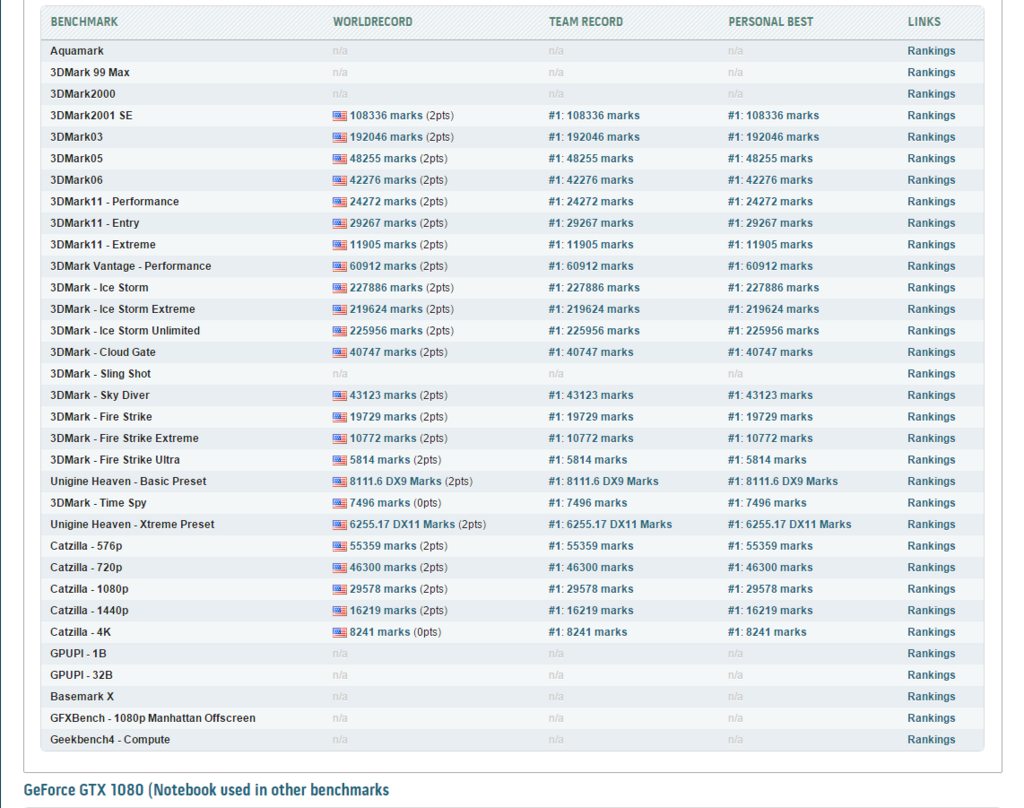Click the flag icon in Catzilla 720p row
This screenshot has height=808, width=1024.
(x=340, y=568)
